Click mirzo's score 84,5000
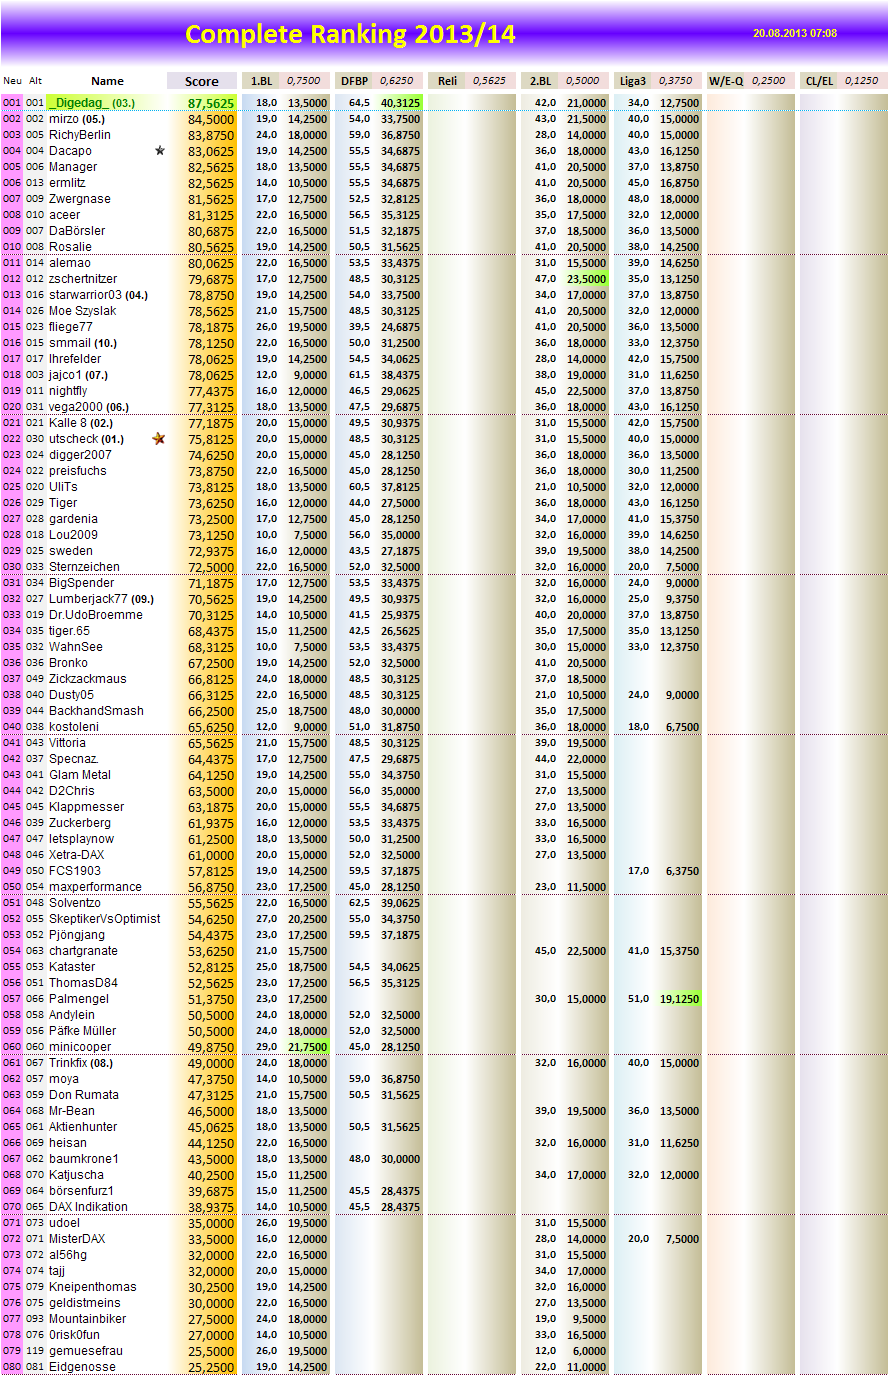This screenshot has width=888, height=1375. (x=211, y=119)
